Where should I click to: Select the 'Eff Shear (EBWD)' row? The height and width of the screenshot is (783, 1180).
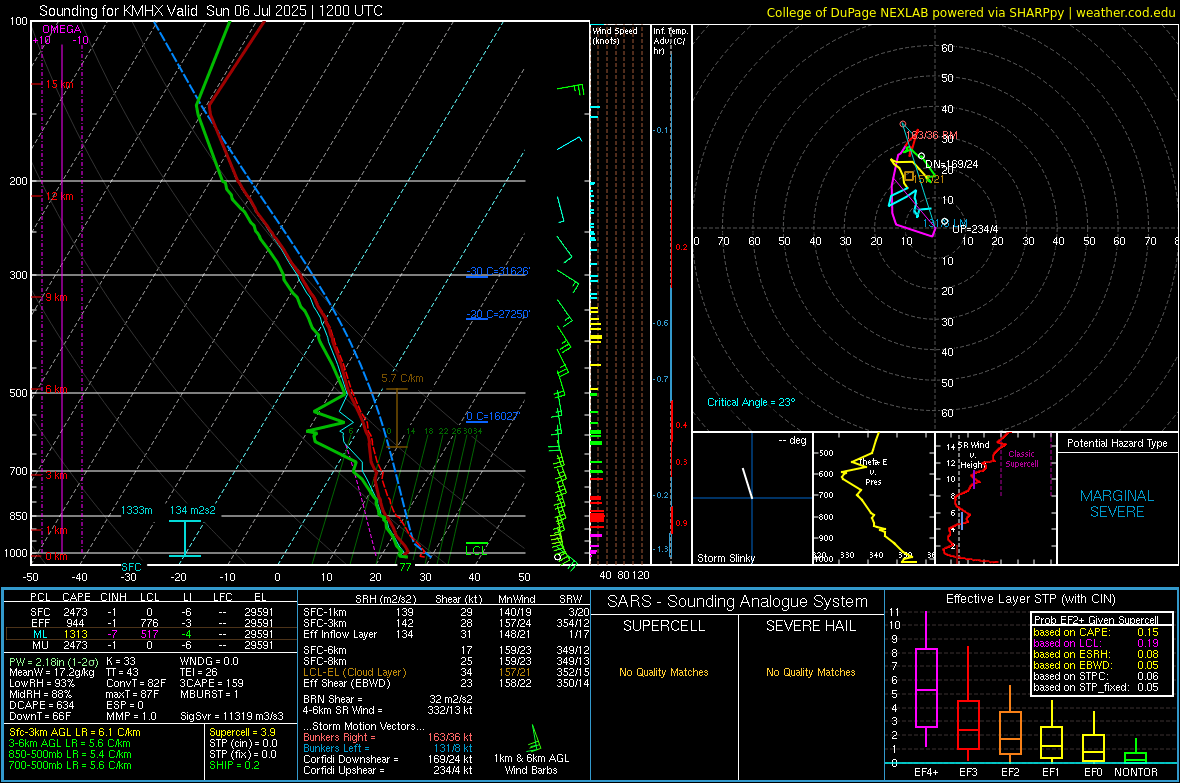(x=444, y=683)
